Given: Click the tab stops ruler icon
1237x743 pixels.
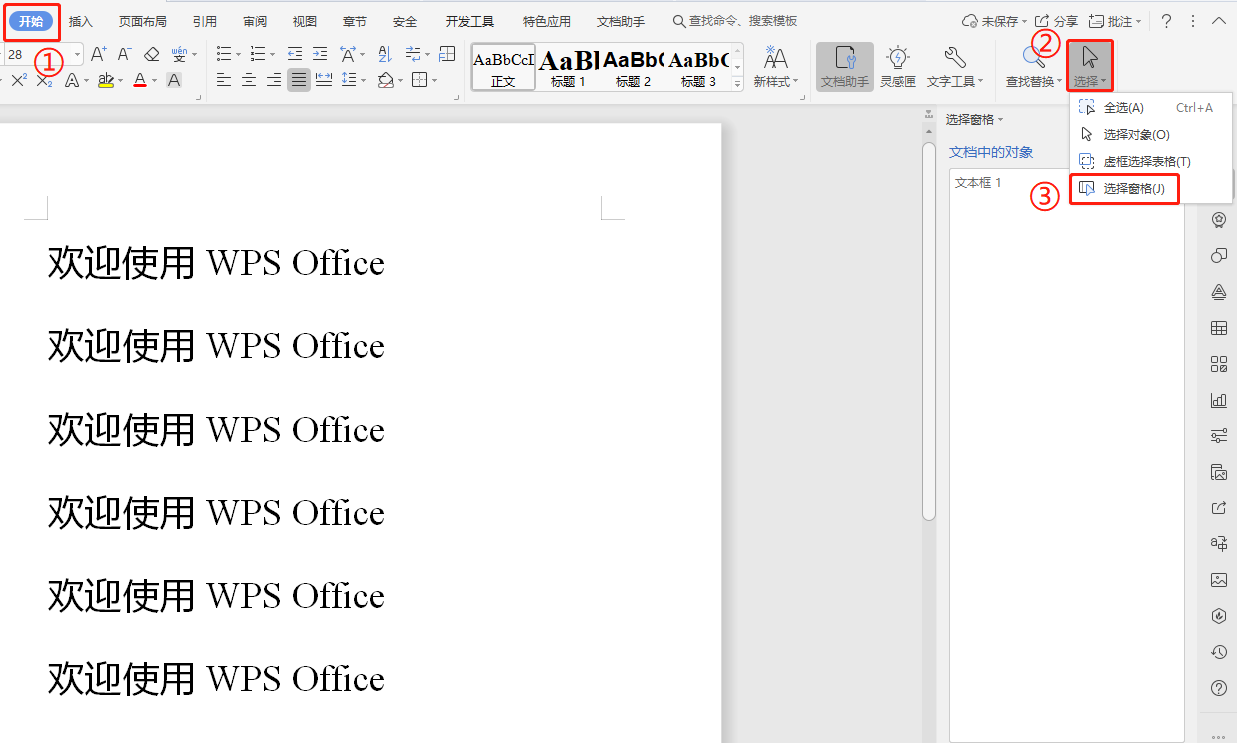Looking at the screenshot, I should [x=447, y=54].
